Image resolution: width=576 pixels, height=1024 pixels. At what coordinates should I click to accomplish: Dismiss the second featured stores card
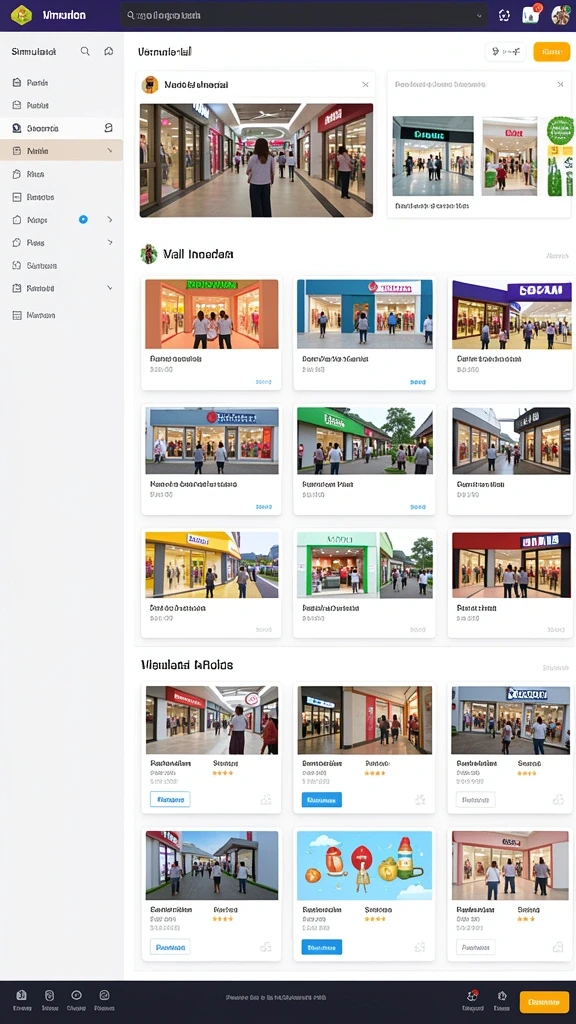(x=560, y=84)
